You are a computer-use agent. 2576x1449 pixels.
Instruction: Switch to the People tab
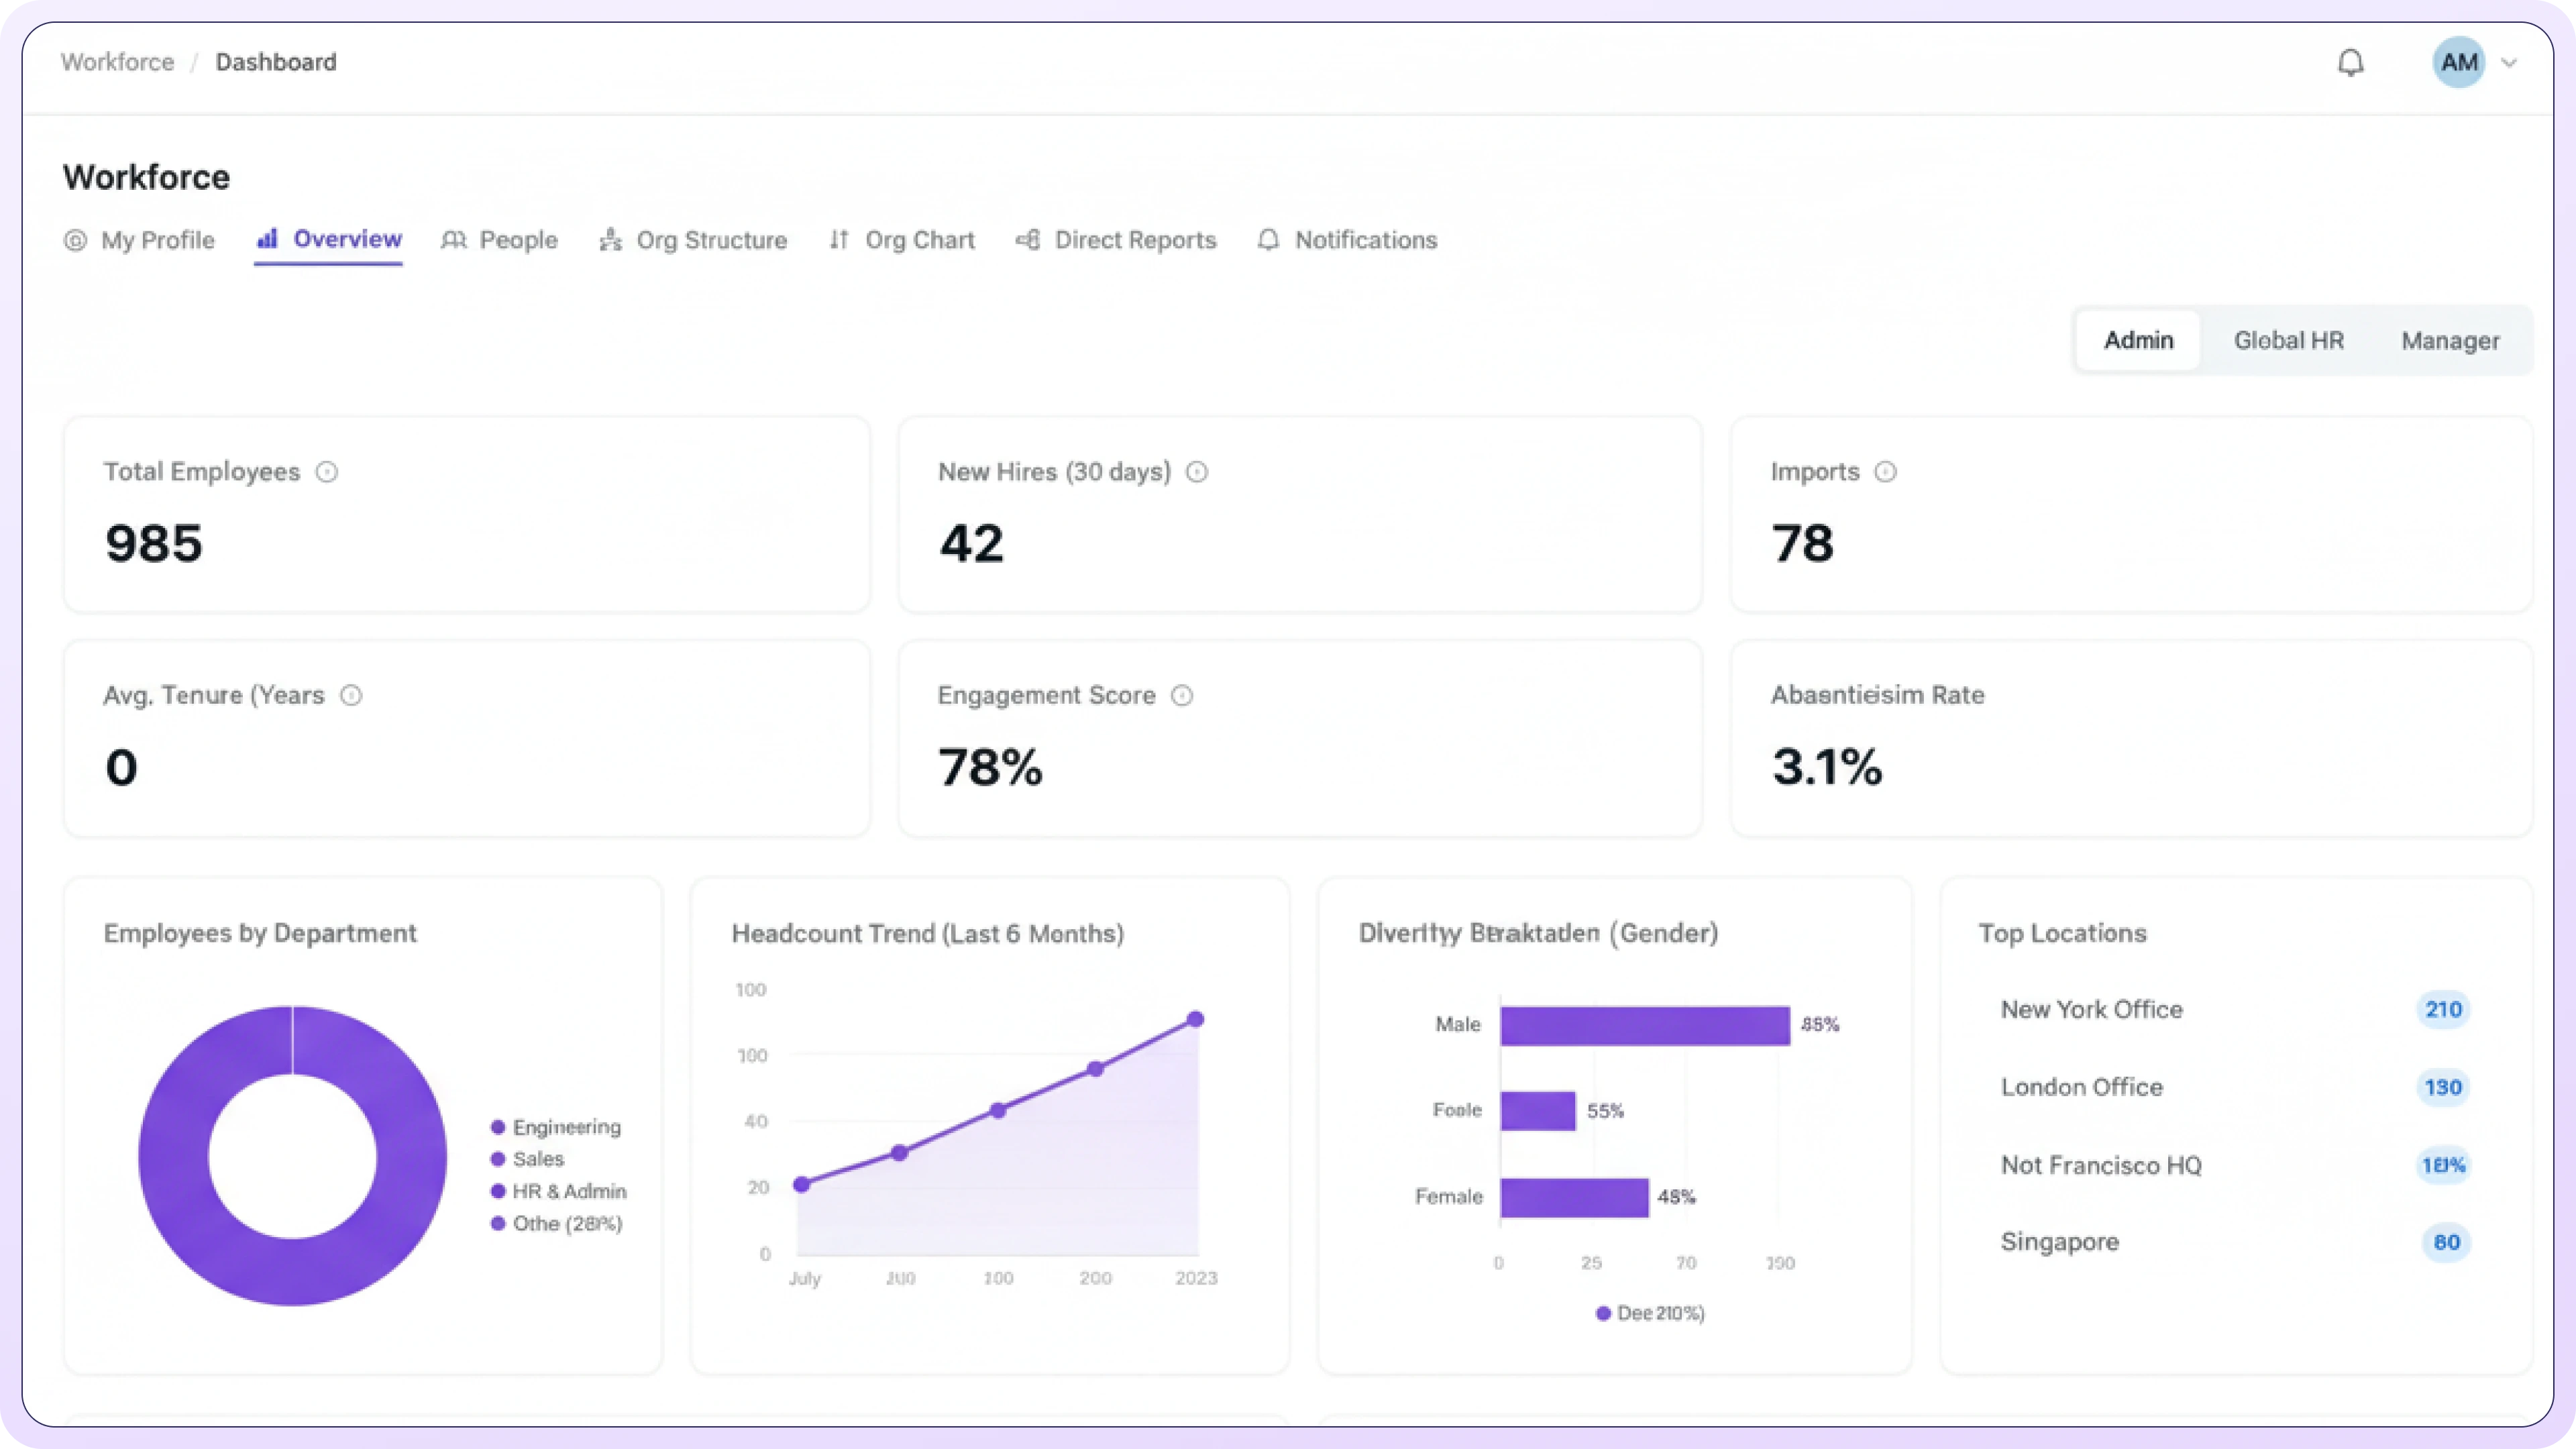tap(499, 240)
